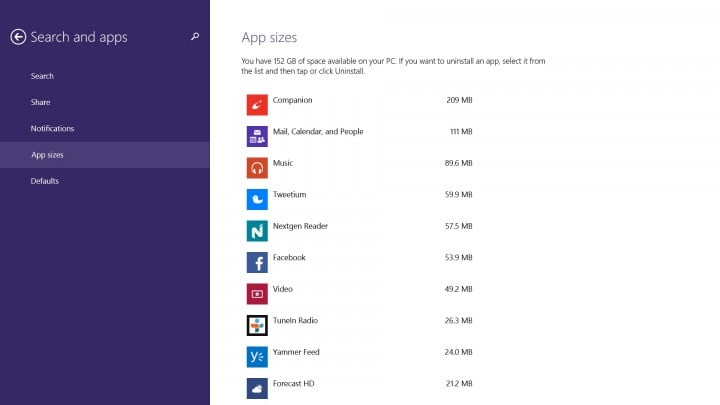Select the Yammer Feed icon
This screenshot has height=405, width=720.
257,357
